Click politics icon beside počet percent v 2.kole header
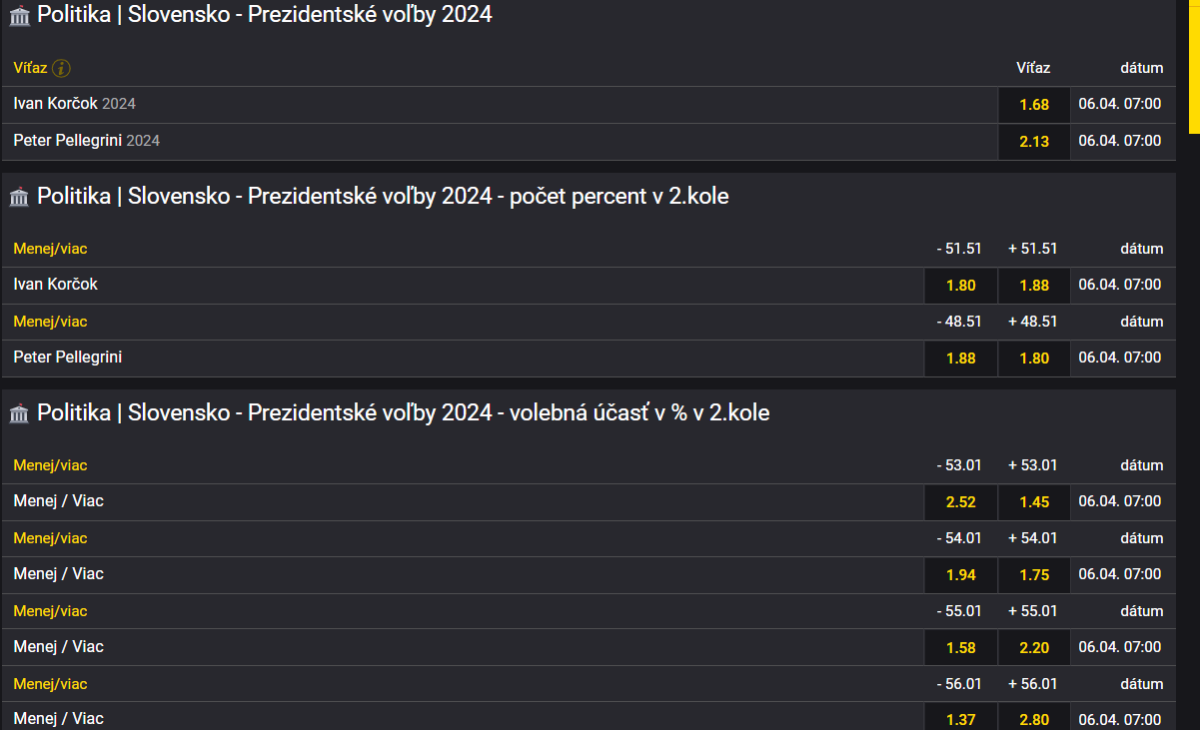 pyautogui.click(x=19, y=197)
